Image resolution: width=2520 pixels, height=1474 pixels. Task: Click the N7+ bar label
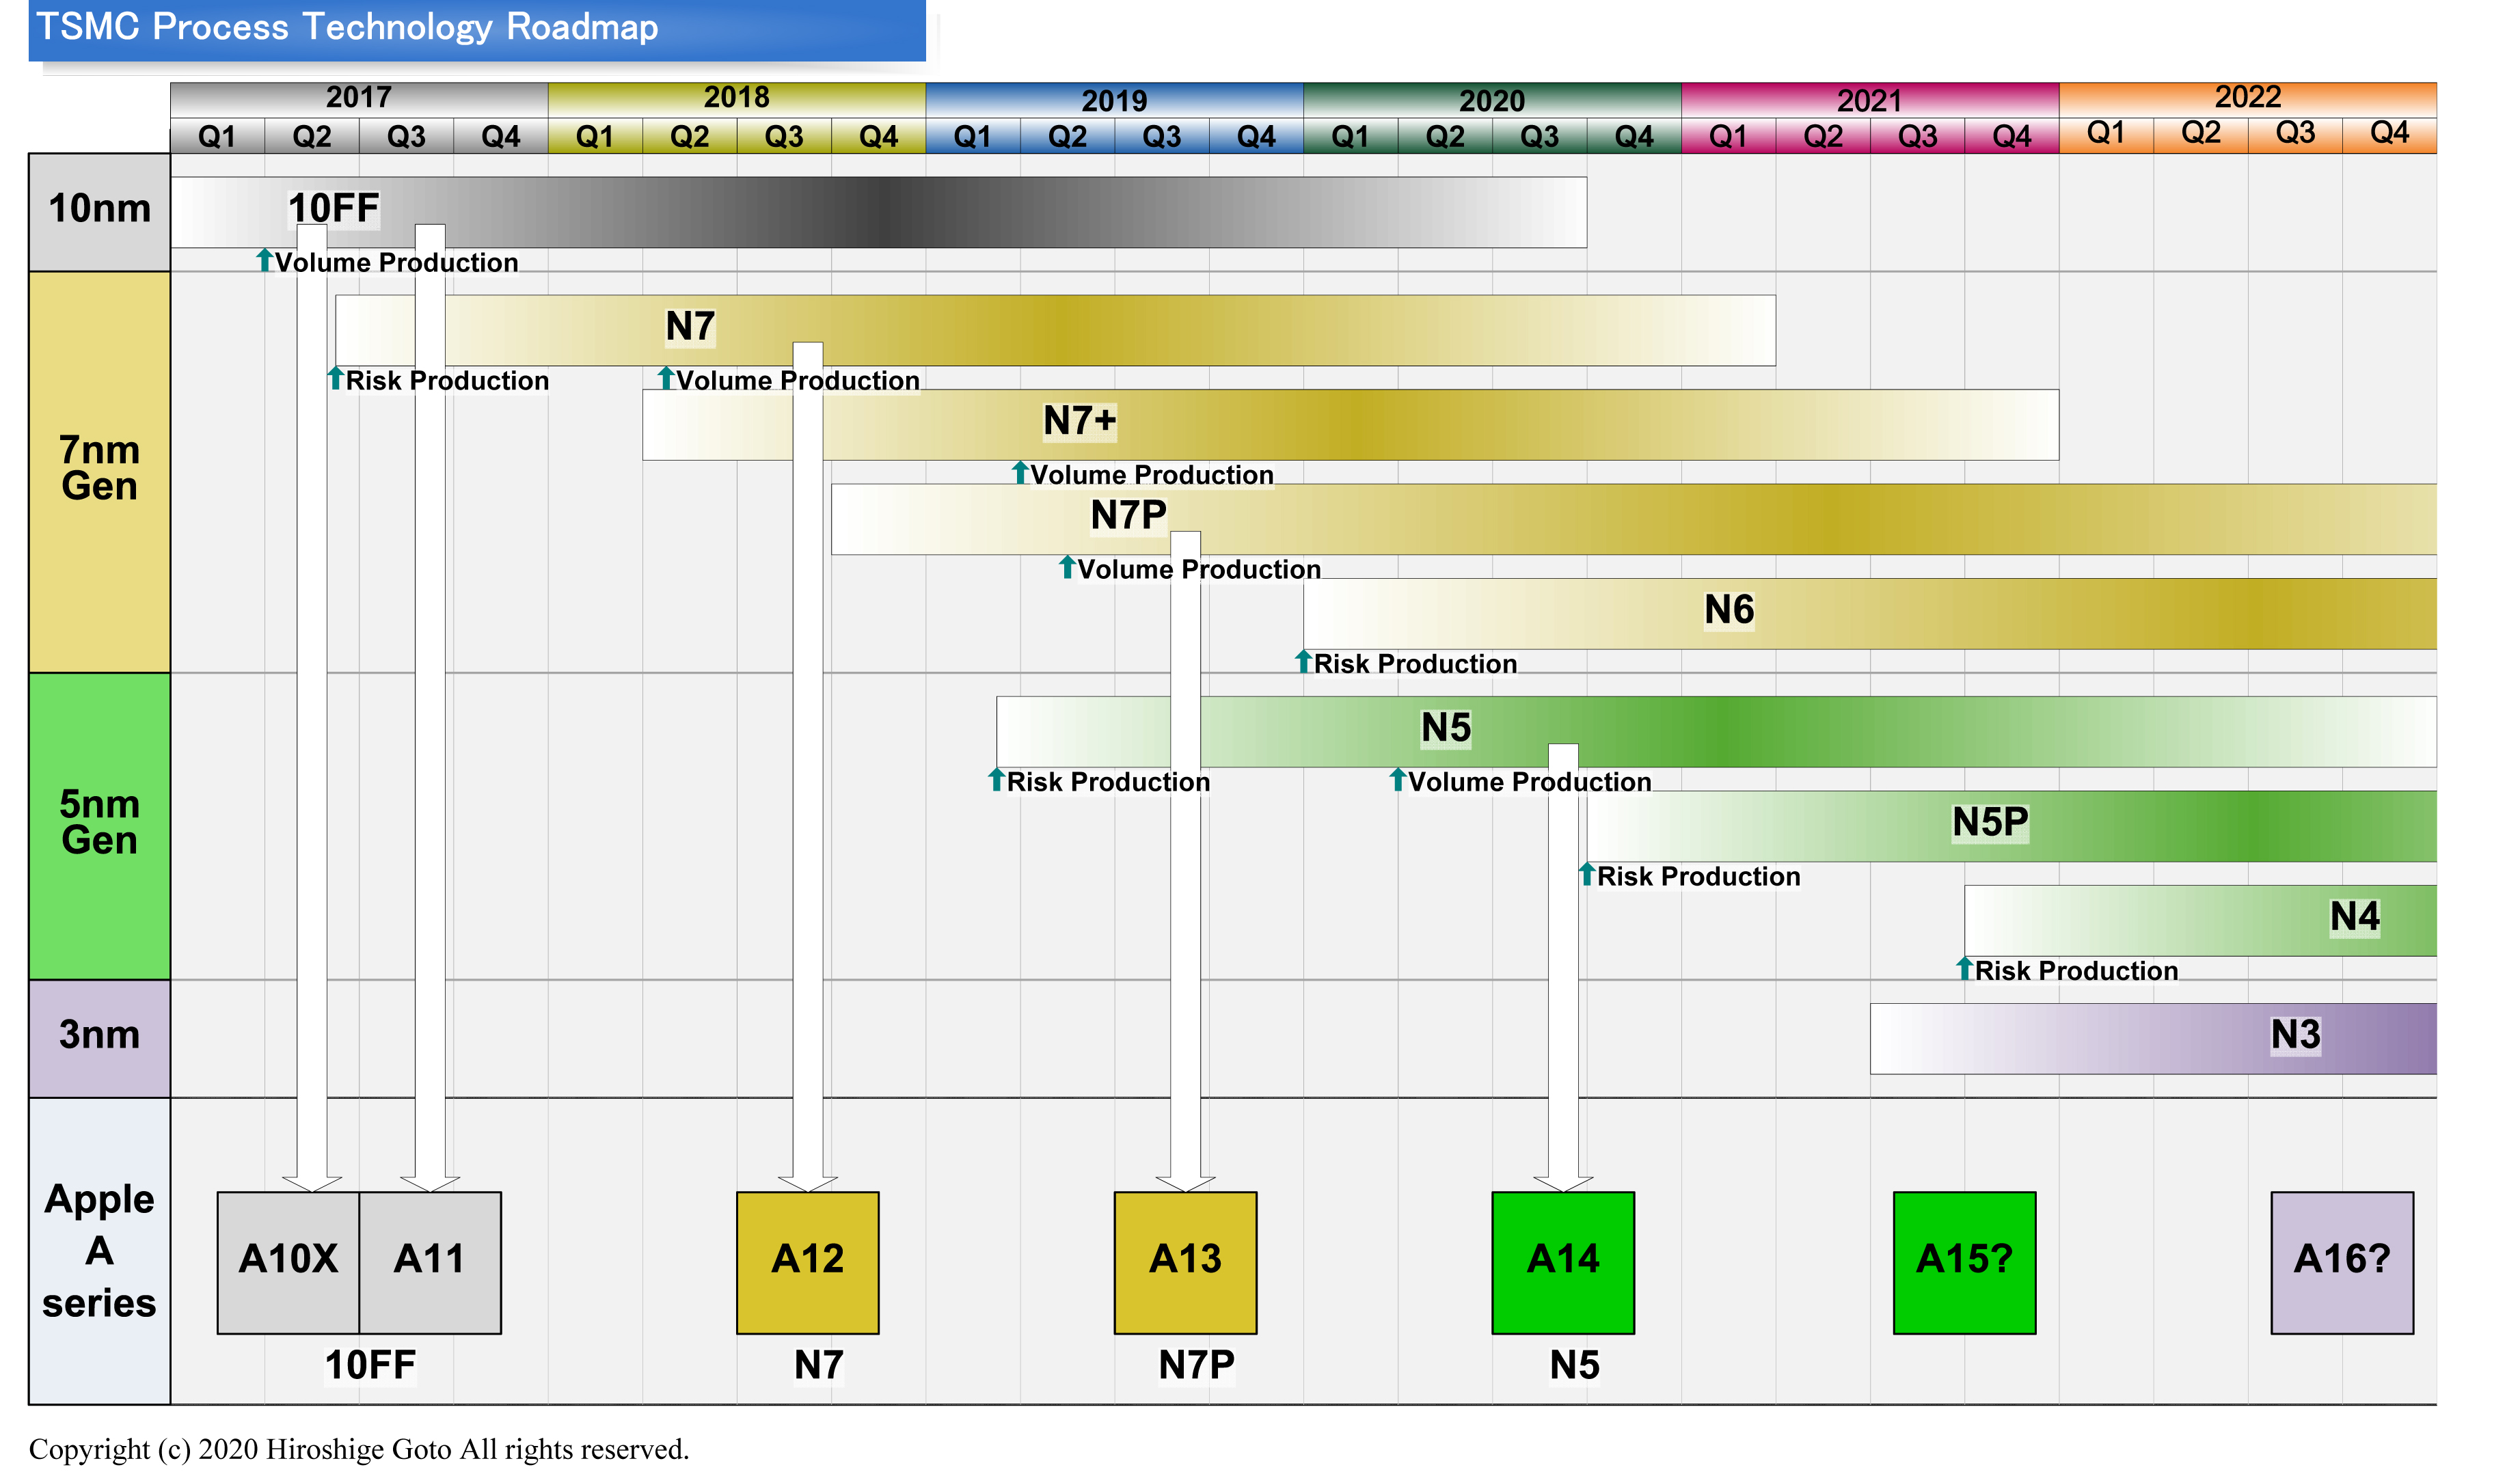1079,422
